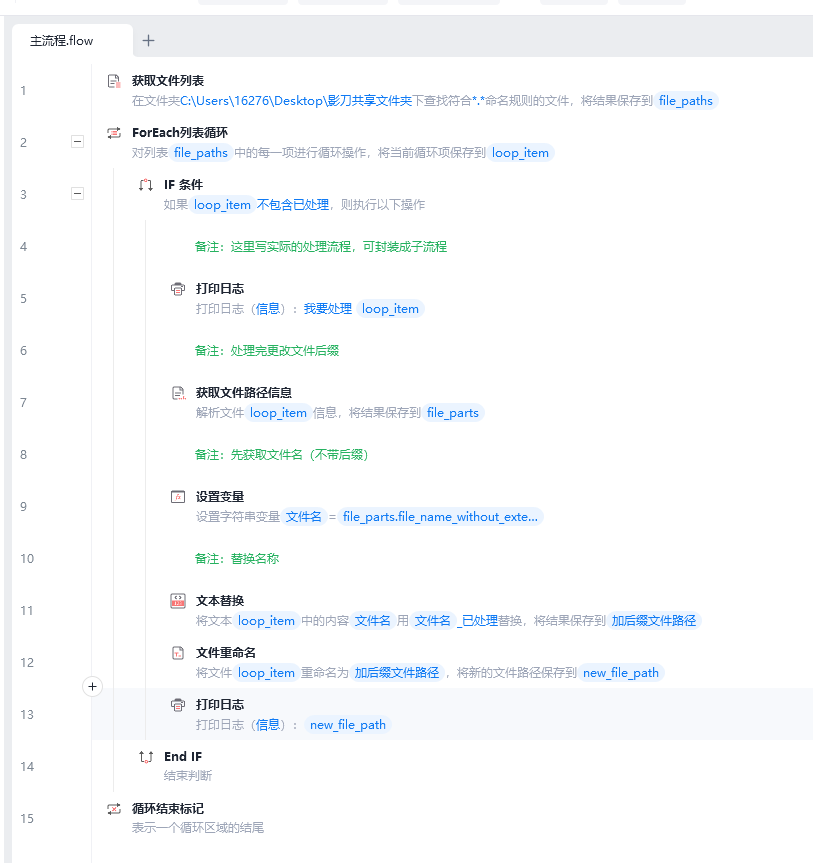Click the 结束判断 description text

coord(188,776)
